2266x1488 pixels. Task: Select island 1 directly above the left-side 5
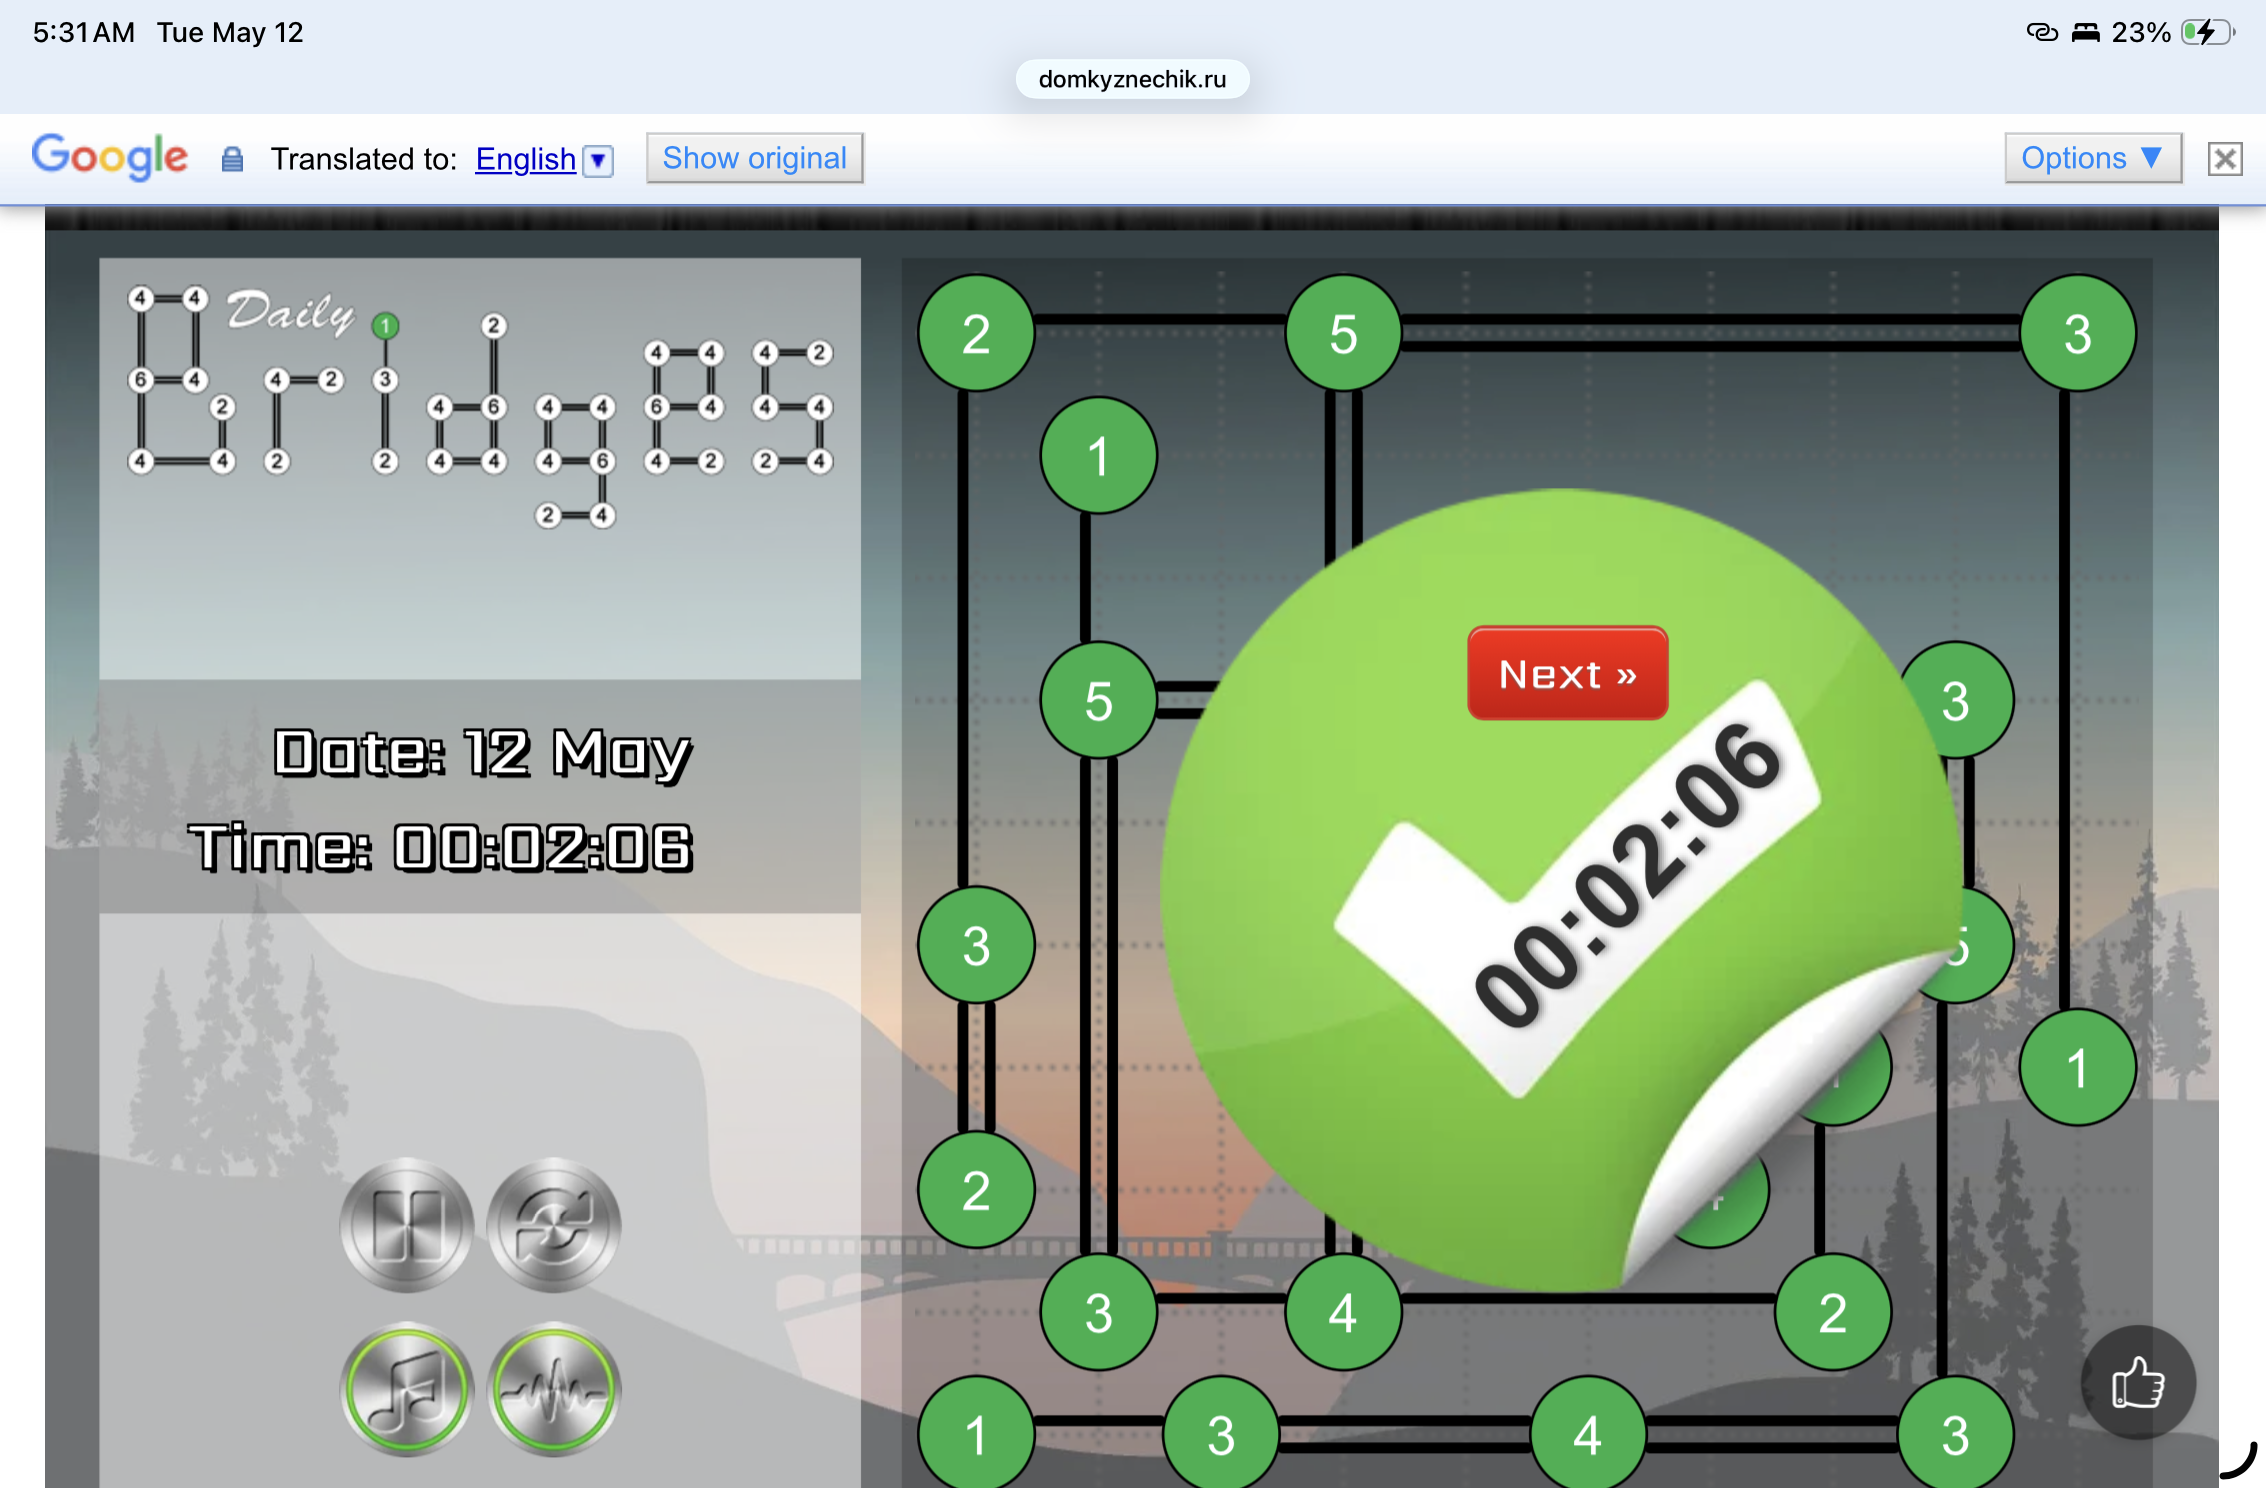click(x=1098, y=456)
